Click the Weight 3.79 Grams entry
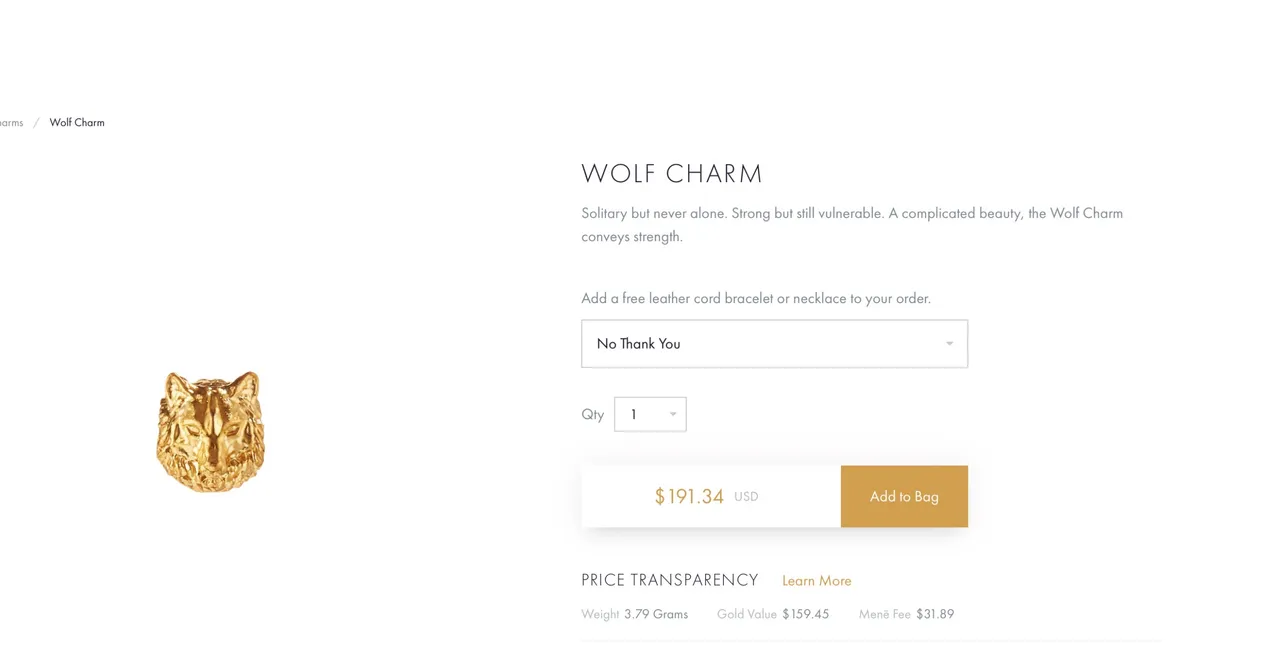 click(x=635, y=614)
